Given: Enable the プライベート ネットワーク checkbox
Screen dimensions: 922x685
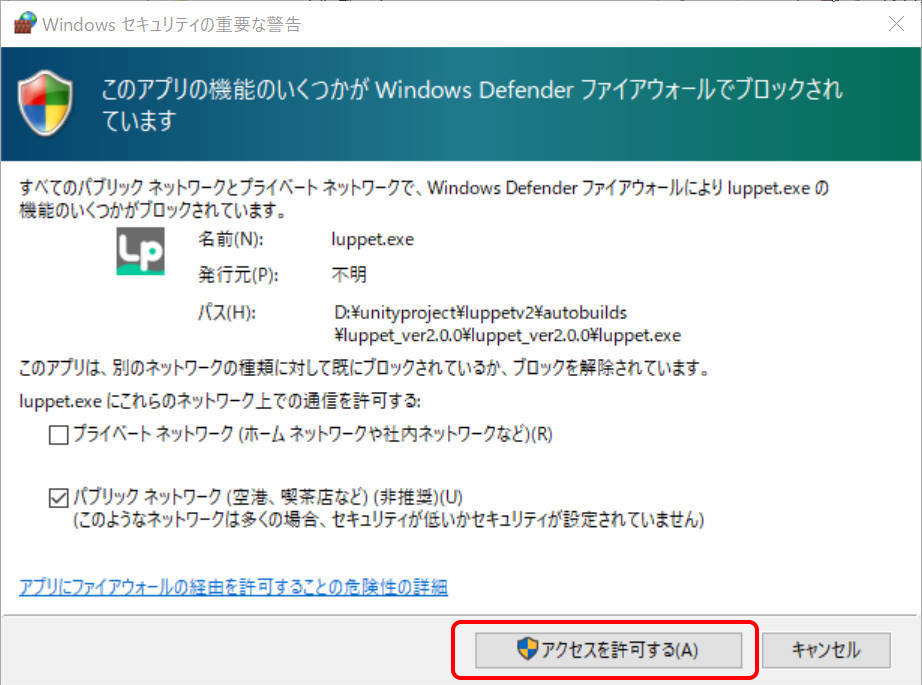Looking at the screenshot, I should pyautogui.click(x=59, y=435).
